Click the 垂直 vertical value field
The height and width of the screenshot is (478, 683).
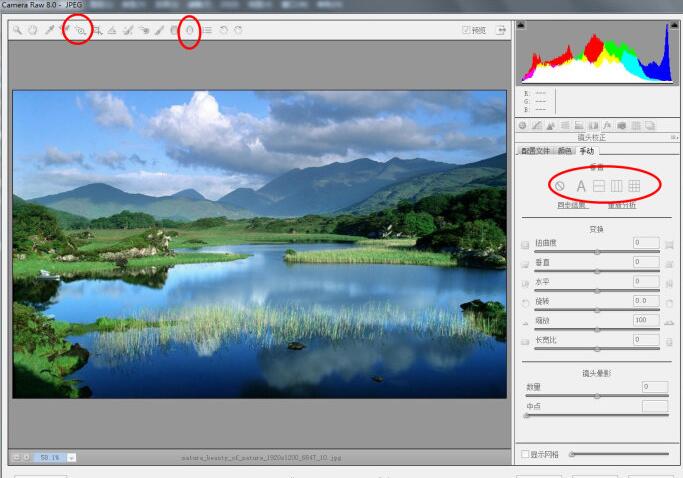coord(646,261)
